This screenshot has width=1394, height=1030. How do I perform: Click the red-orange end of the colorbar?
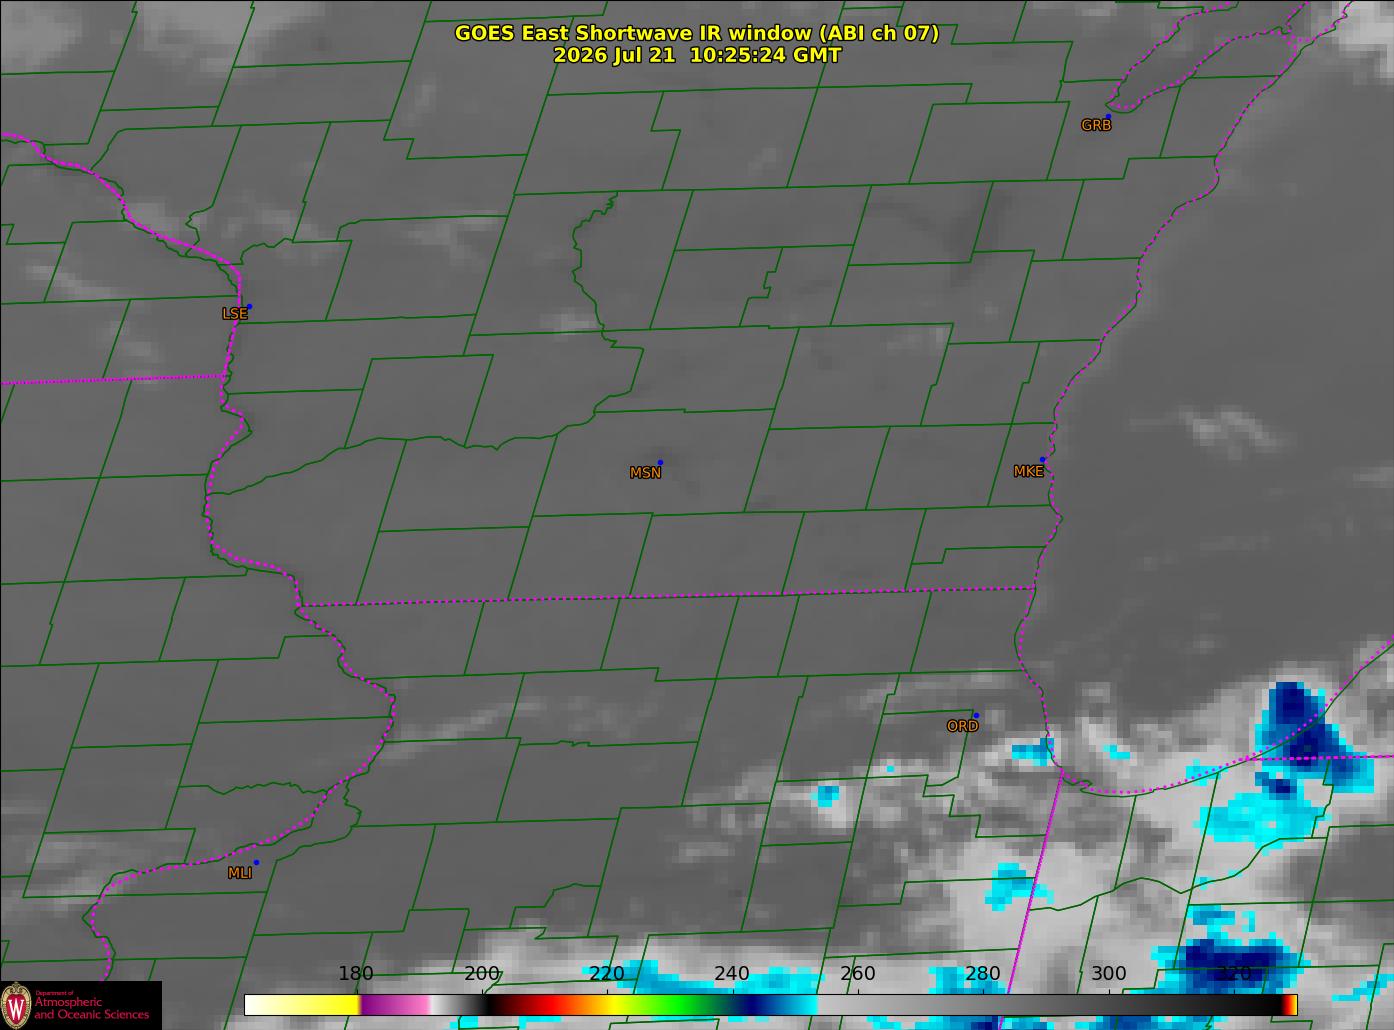[x=1290, y=1005]
